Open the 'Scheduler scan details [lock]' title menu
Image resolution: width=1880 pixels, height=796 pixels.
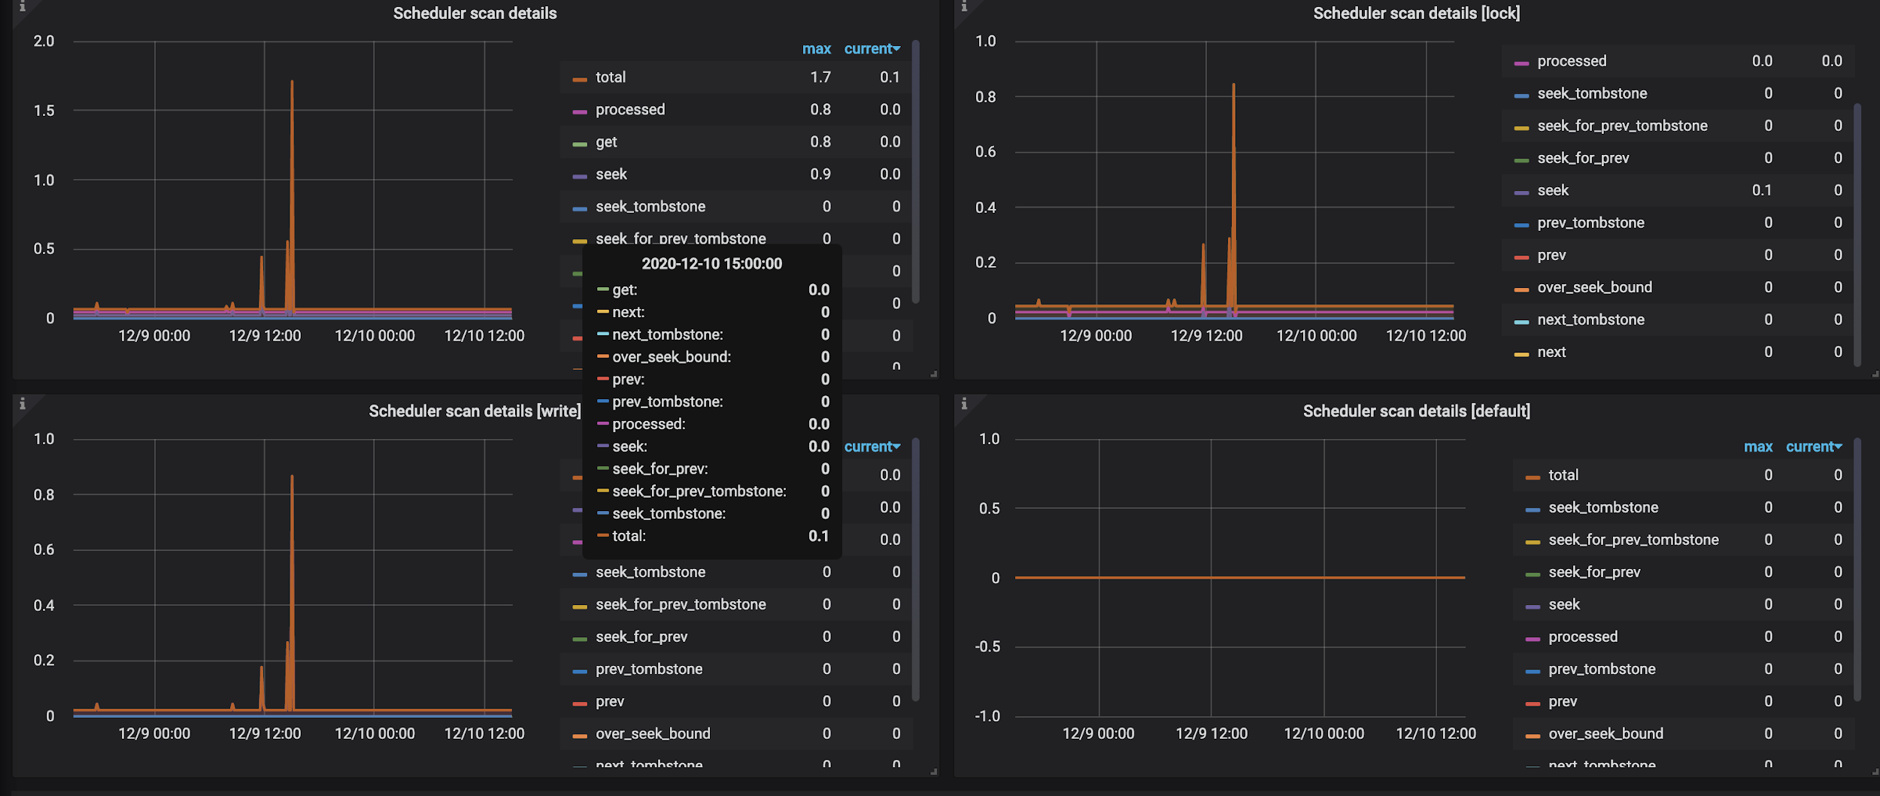[1415, 13]
